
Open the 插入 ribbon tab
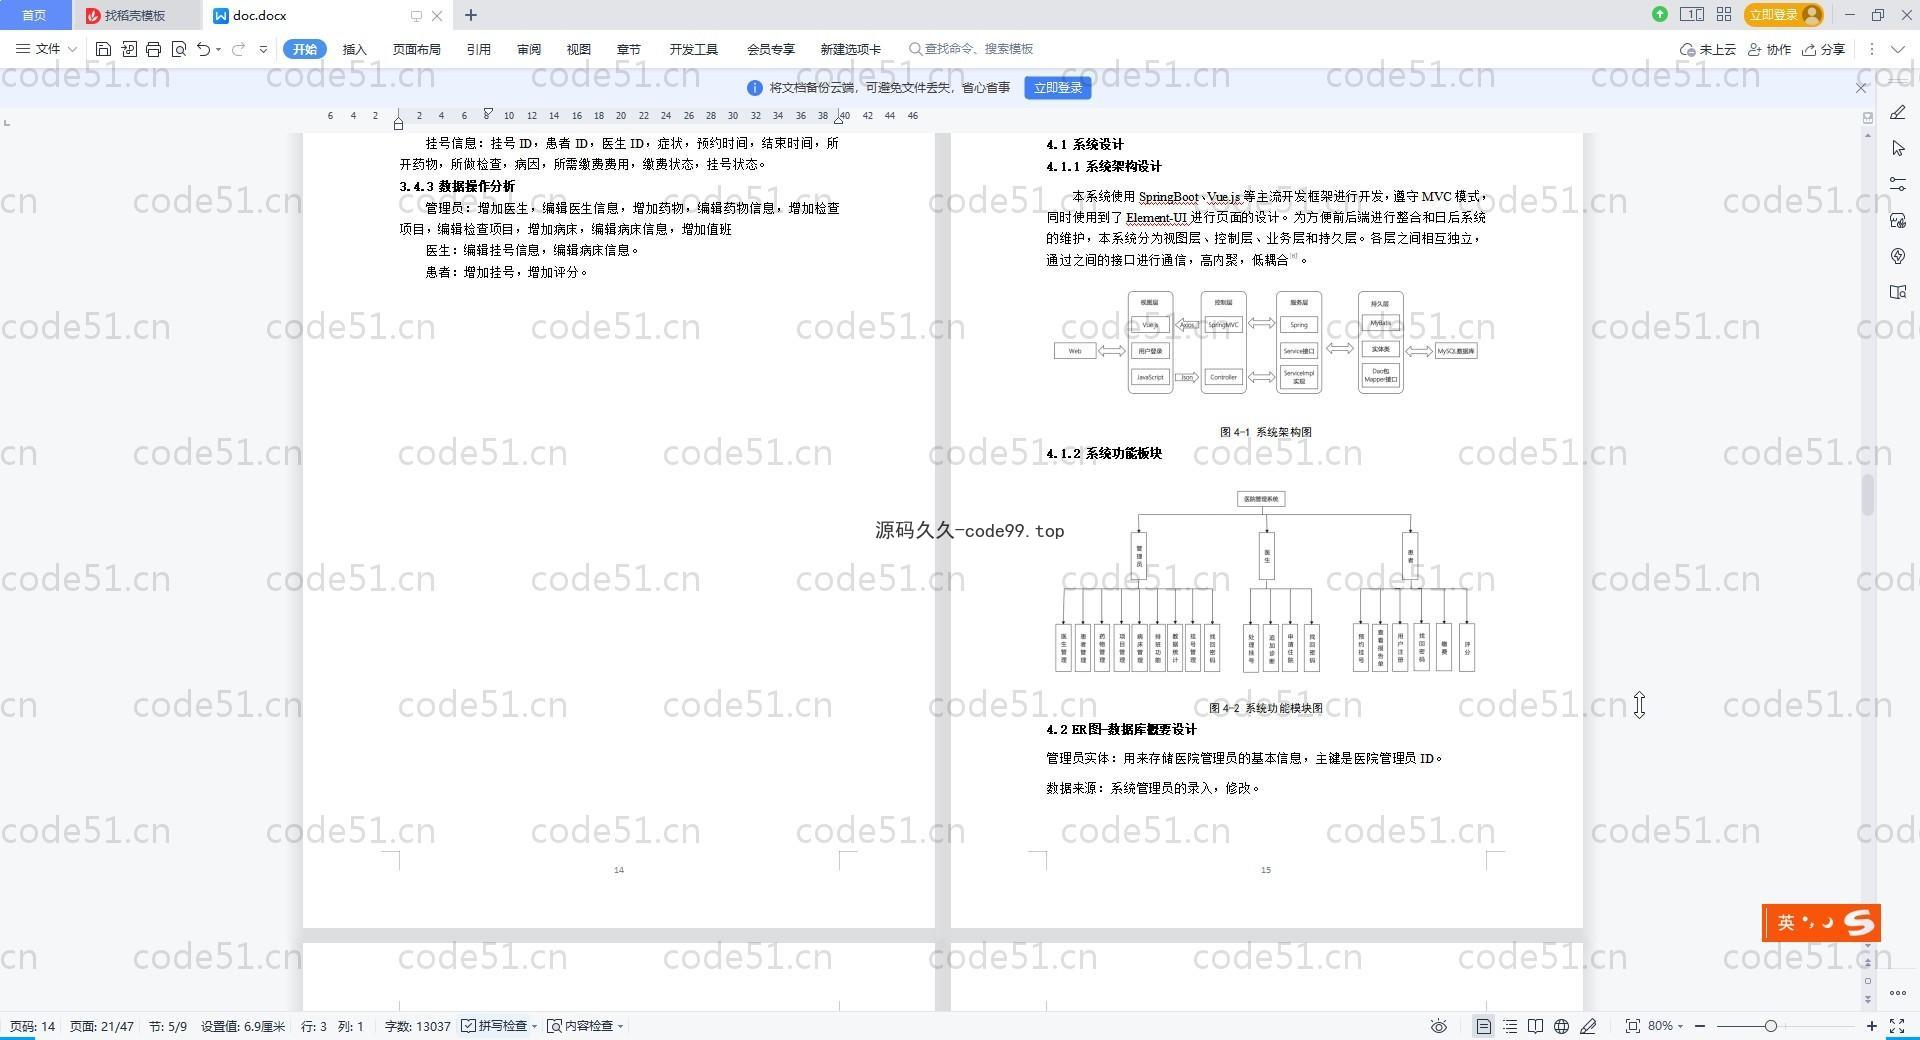pyautogui.click(x=354, y=49)
